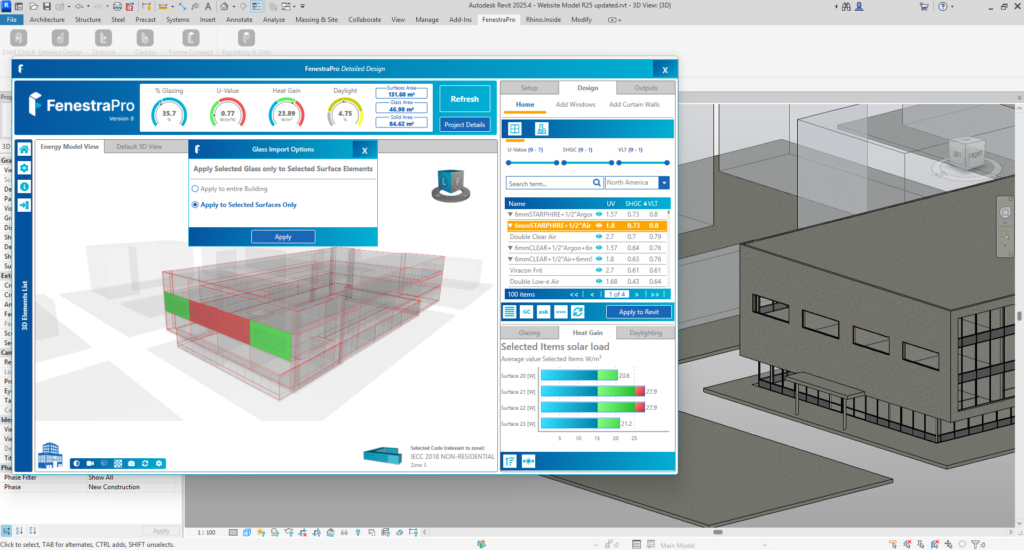The width and height of the screenshot is (1024, 550).
Task: Toggle eye icon for 6mmCLEAR+1/2"Argon row
Action: 599,248
